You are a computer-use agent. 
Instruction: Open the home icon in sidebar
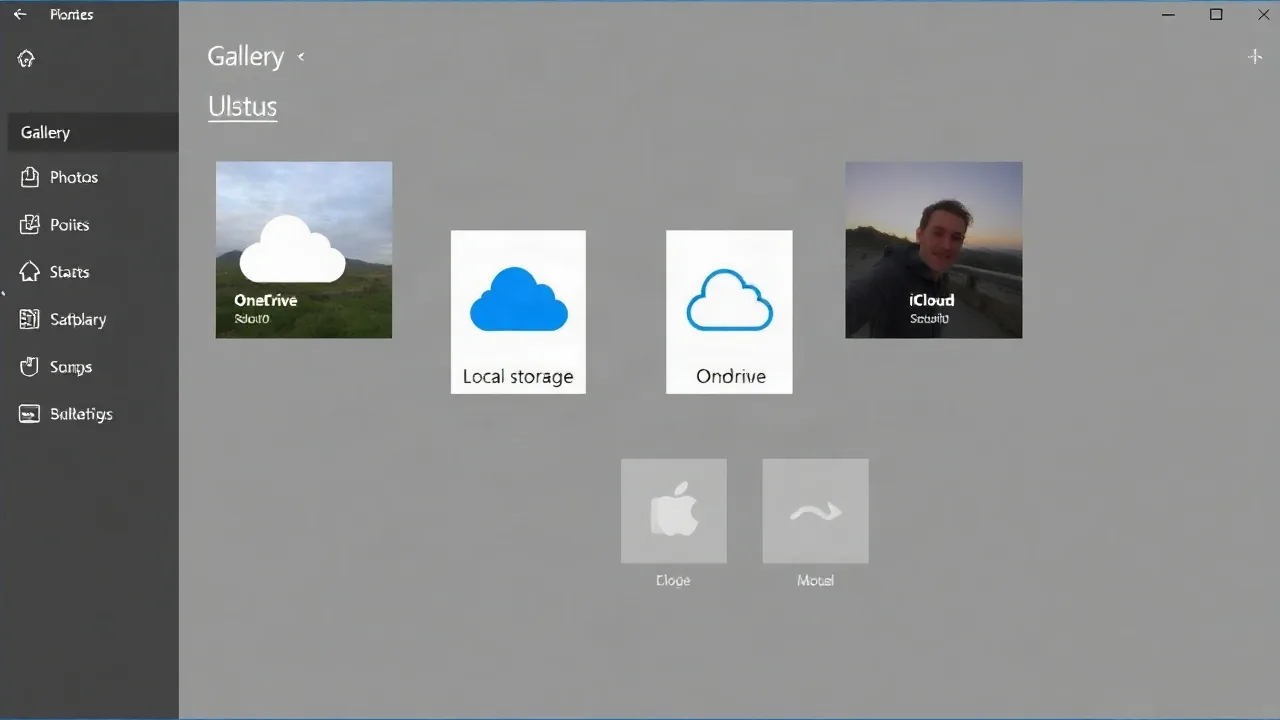(x=27, y=59)
